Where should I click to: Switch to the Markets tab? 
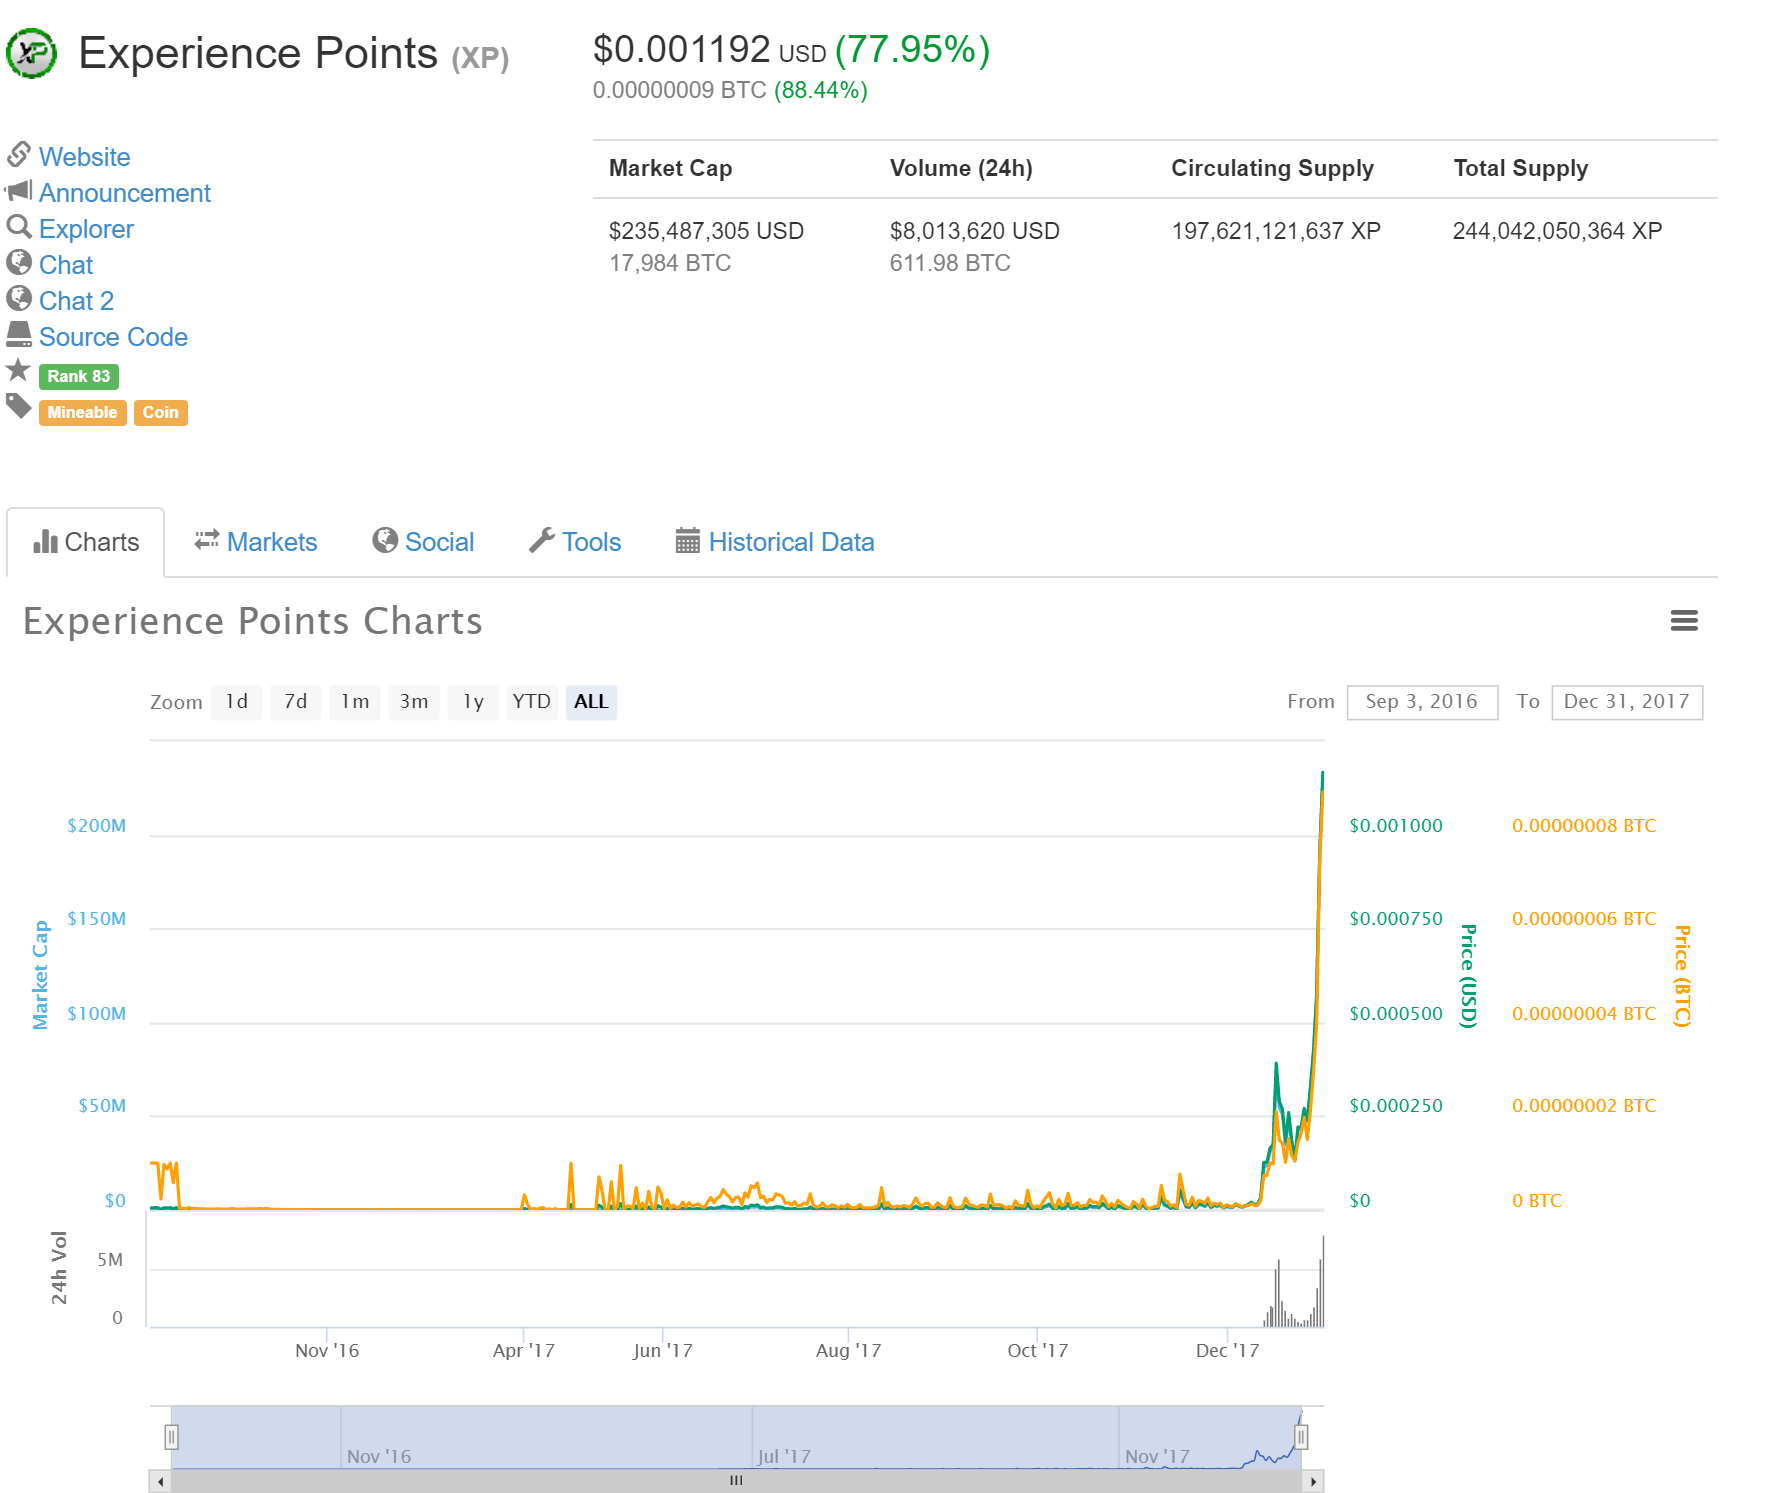[256, 542]
